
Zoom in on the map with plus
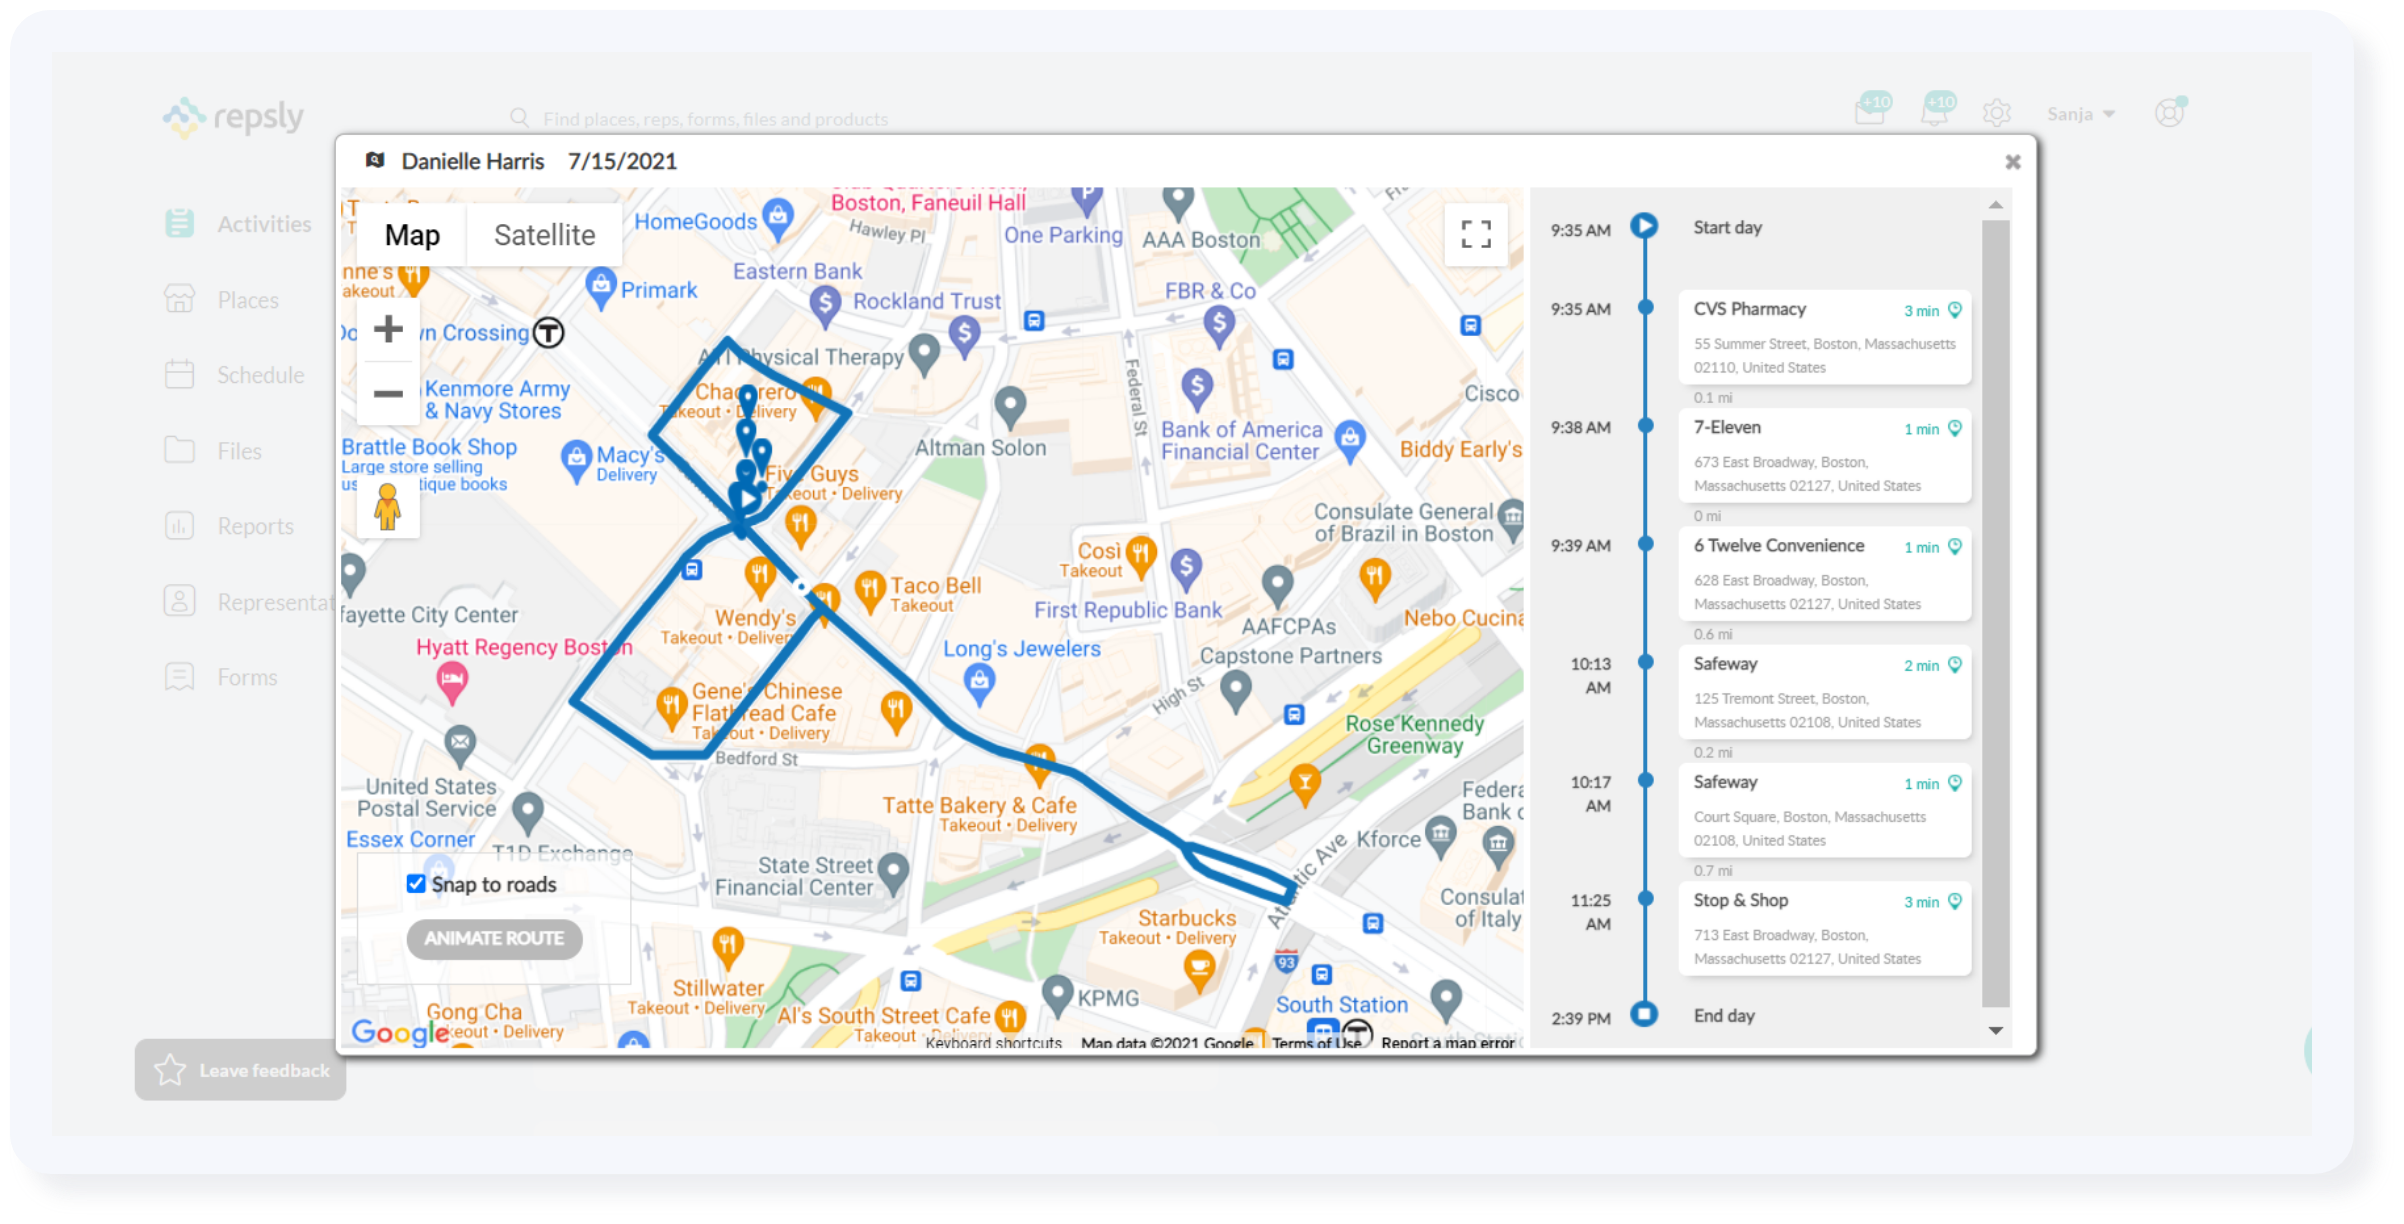388,329
